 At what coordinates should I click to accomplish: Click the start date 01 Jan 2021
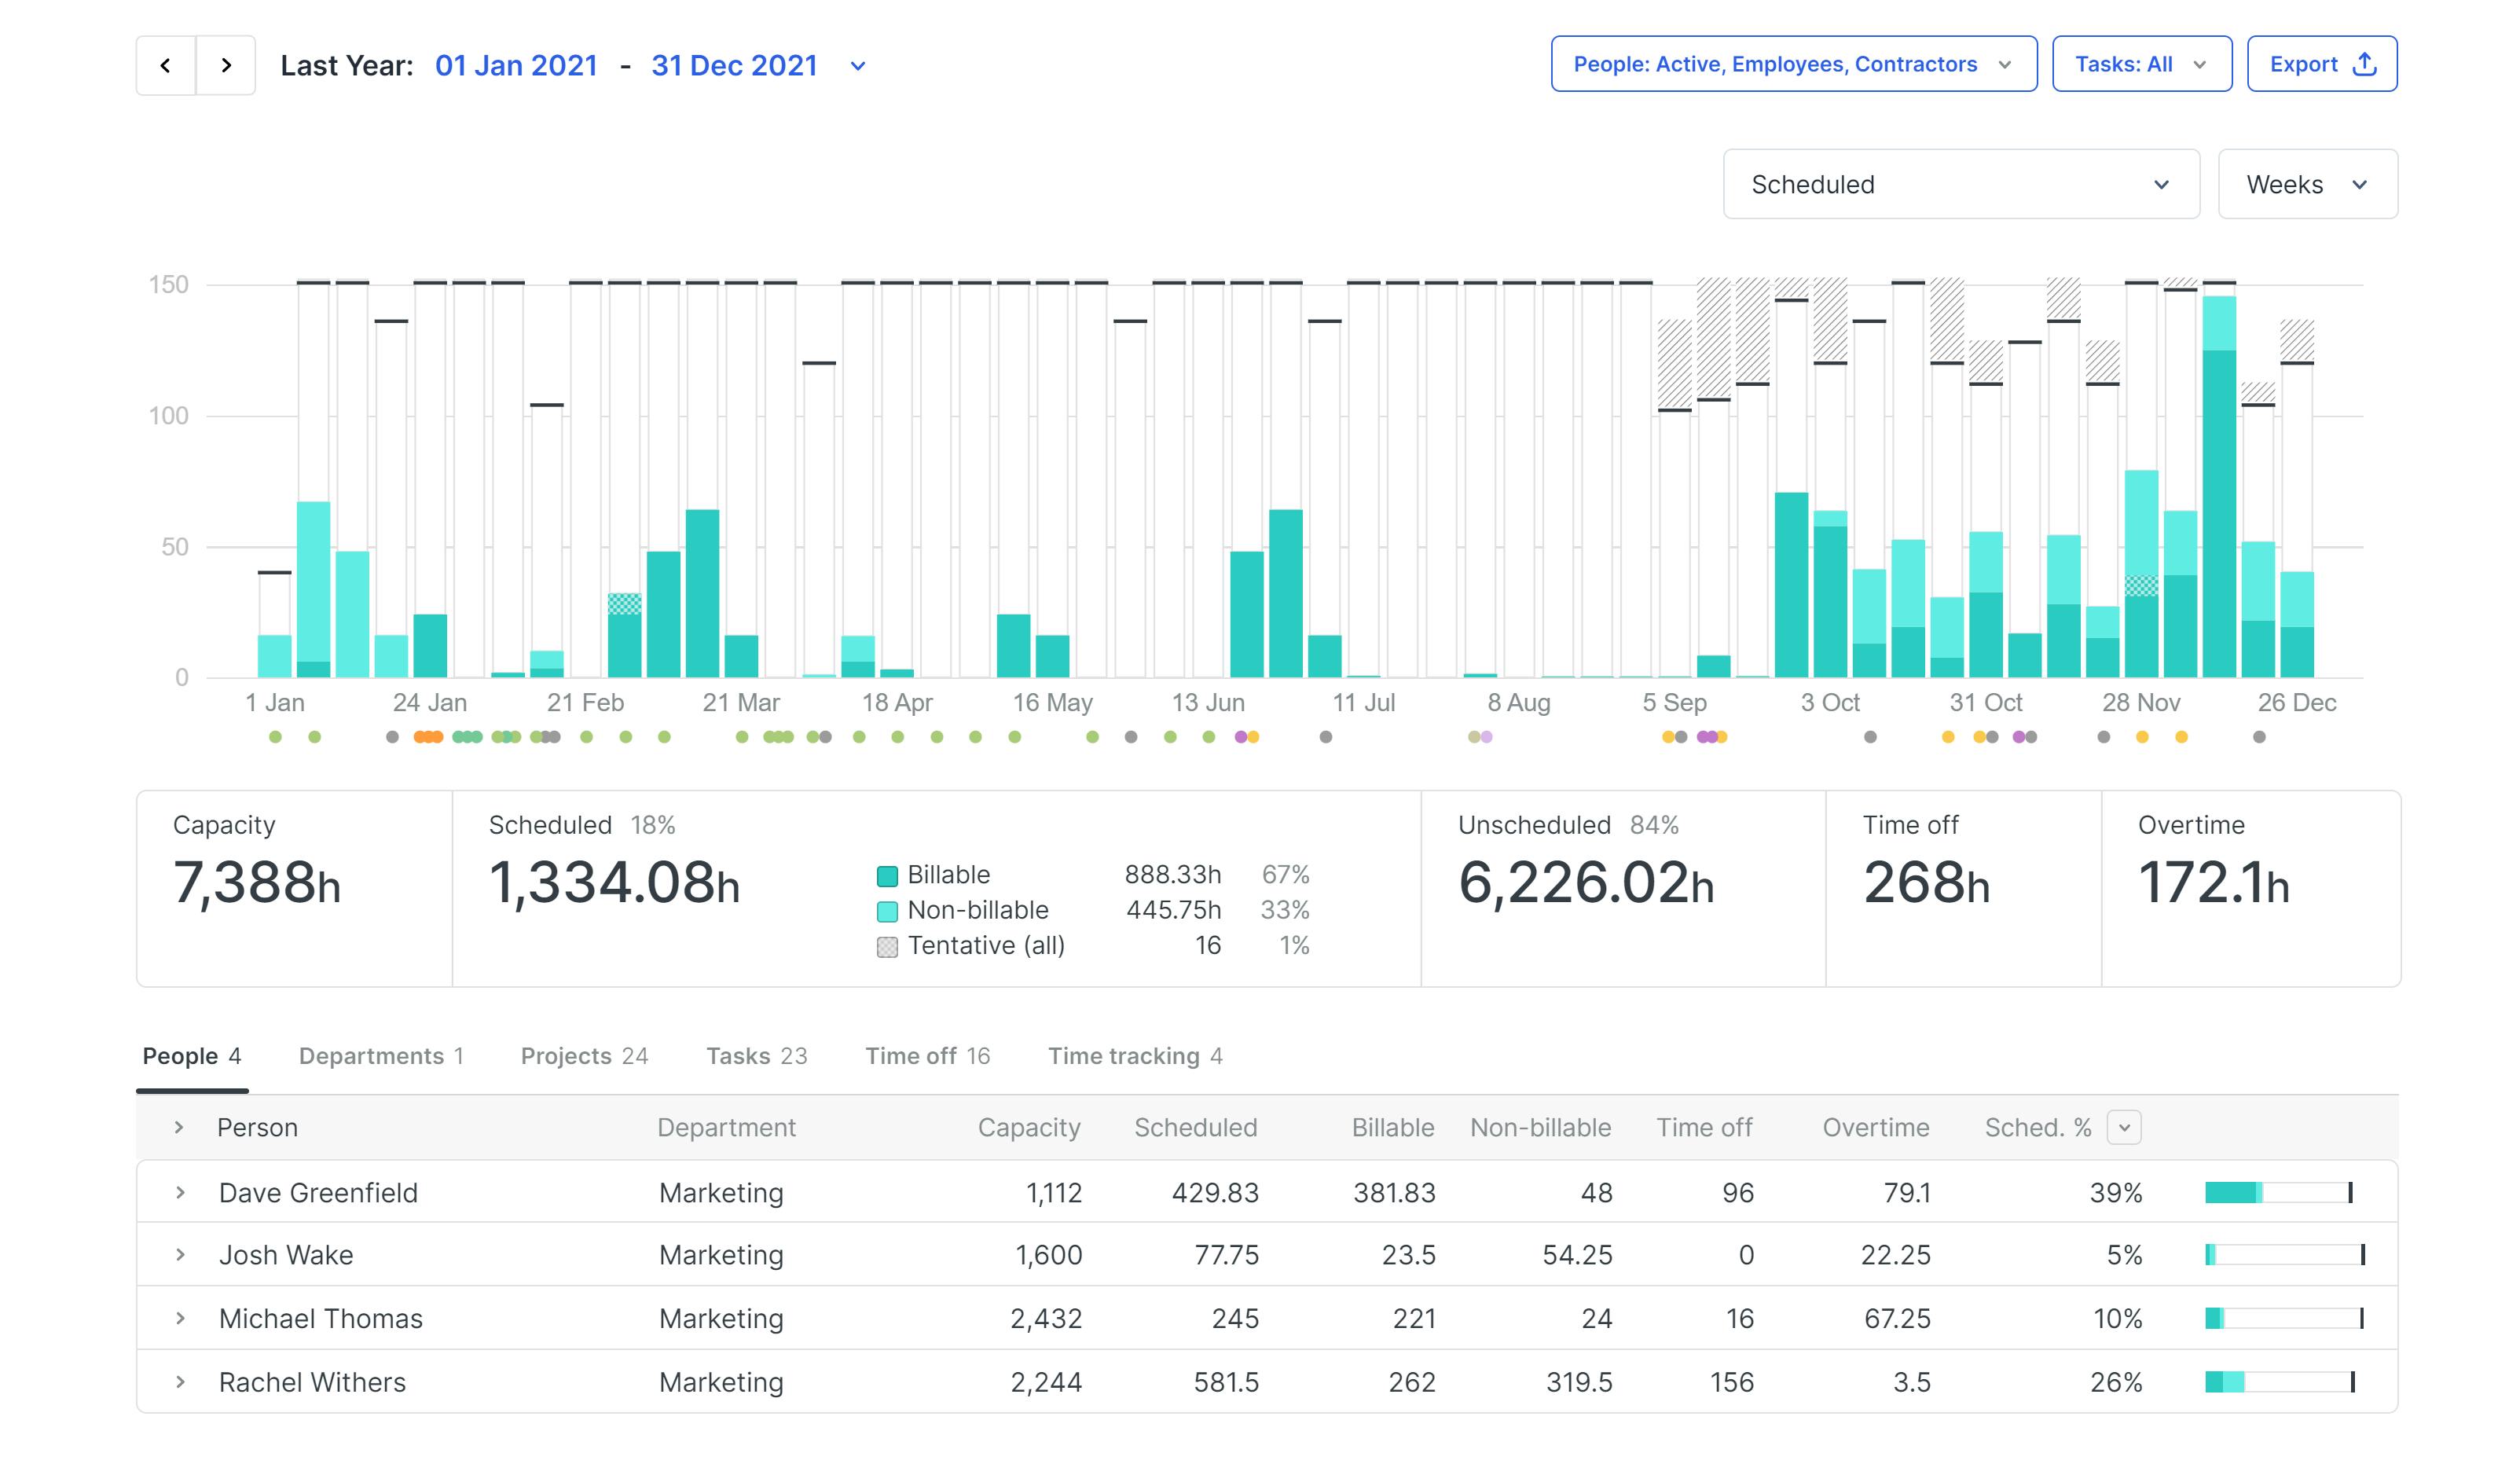(x=516, y=66)
